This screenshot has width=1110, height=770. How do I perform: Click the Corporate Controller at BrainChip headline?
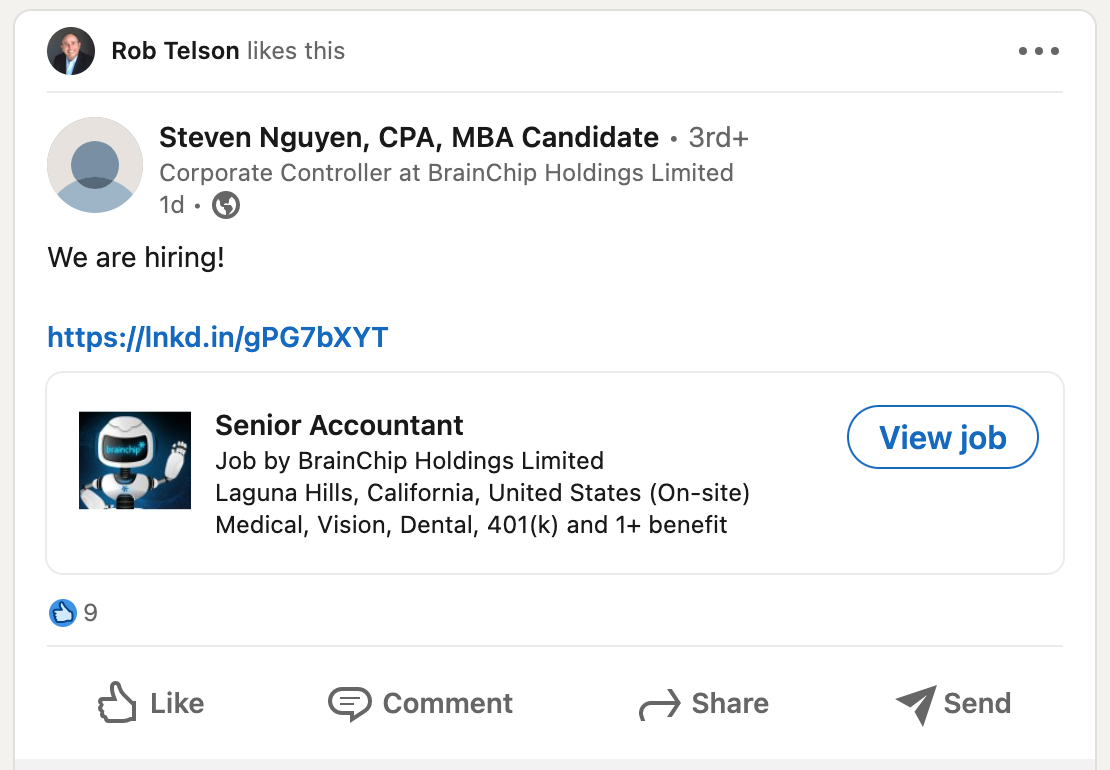tap(446, 173)
